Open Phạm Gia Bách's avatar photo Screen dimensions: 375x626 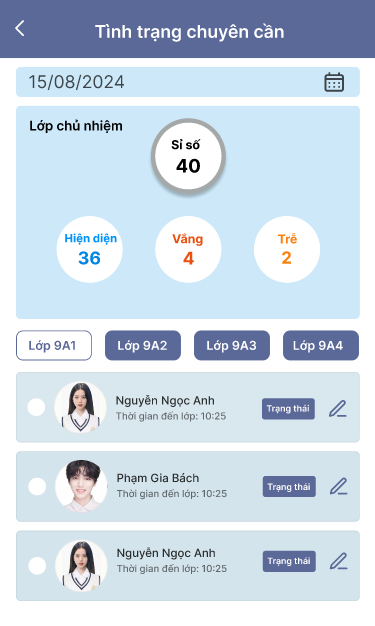(x=81, y=486)
